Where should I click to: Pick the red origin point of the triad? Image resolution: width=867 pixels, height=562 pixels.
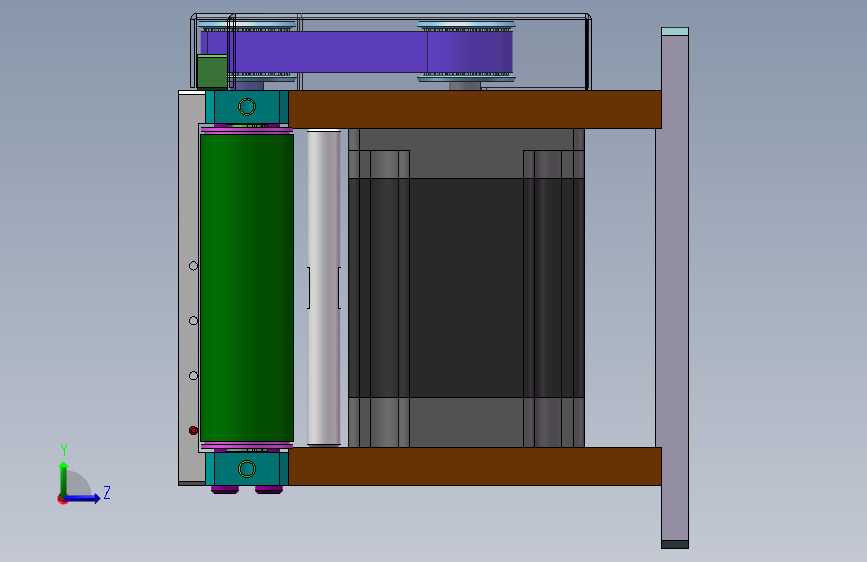[x=62, y=499]
